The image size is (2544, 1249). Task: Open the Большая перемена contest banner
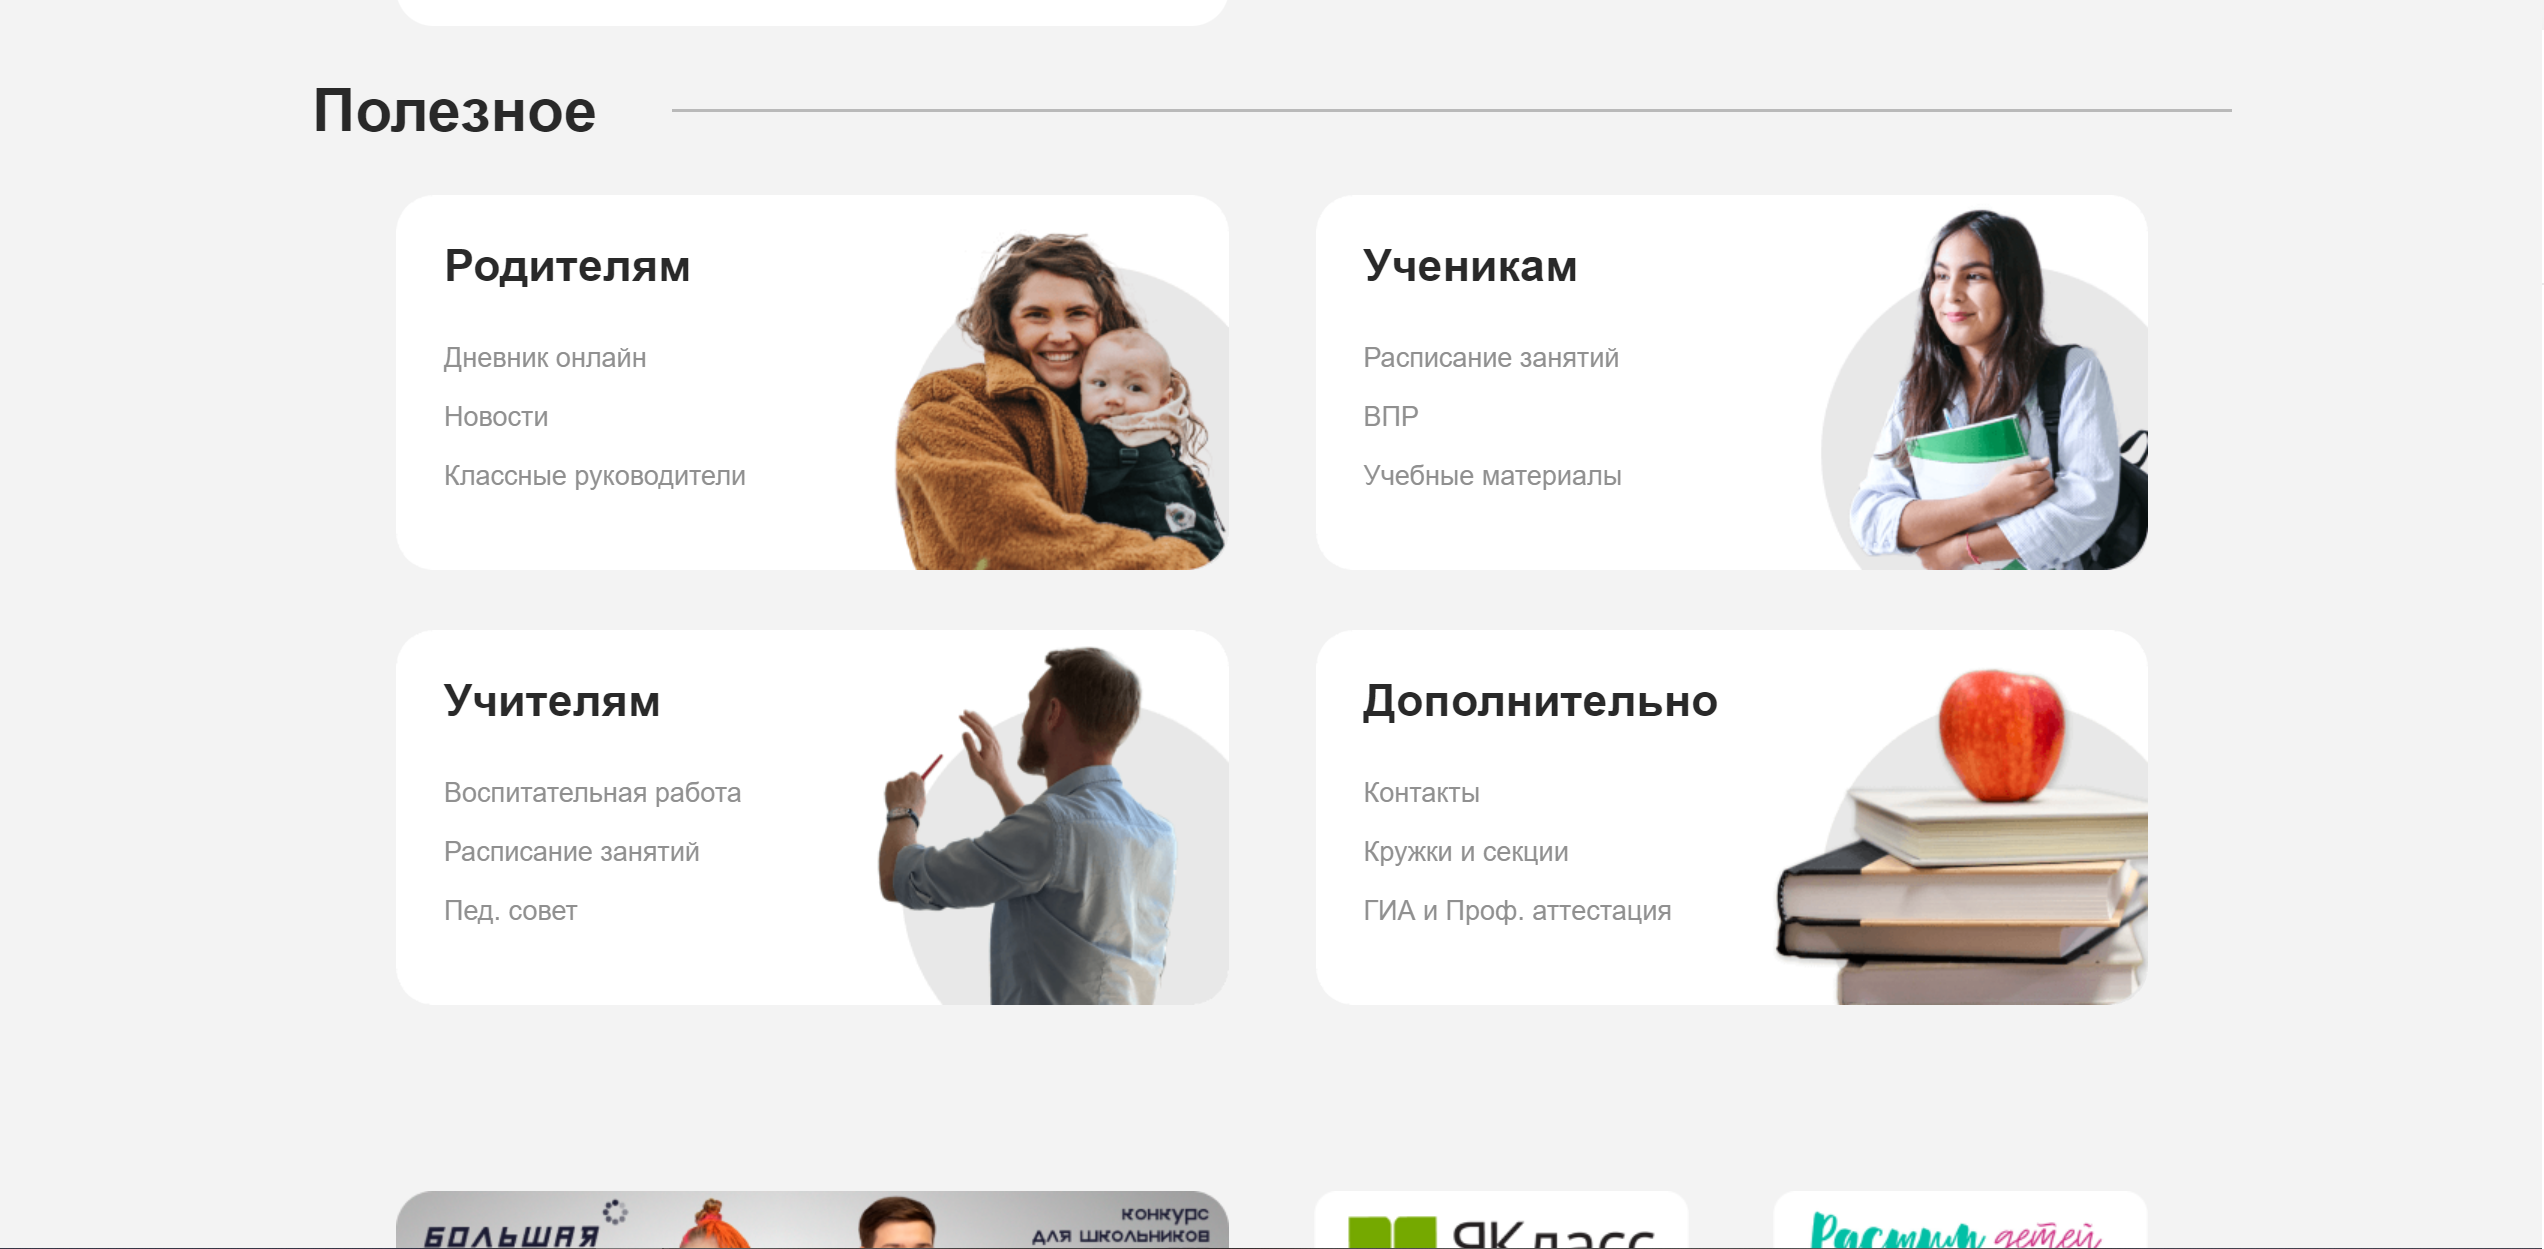[812, 1219]
